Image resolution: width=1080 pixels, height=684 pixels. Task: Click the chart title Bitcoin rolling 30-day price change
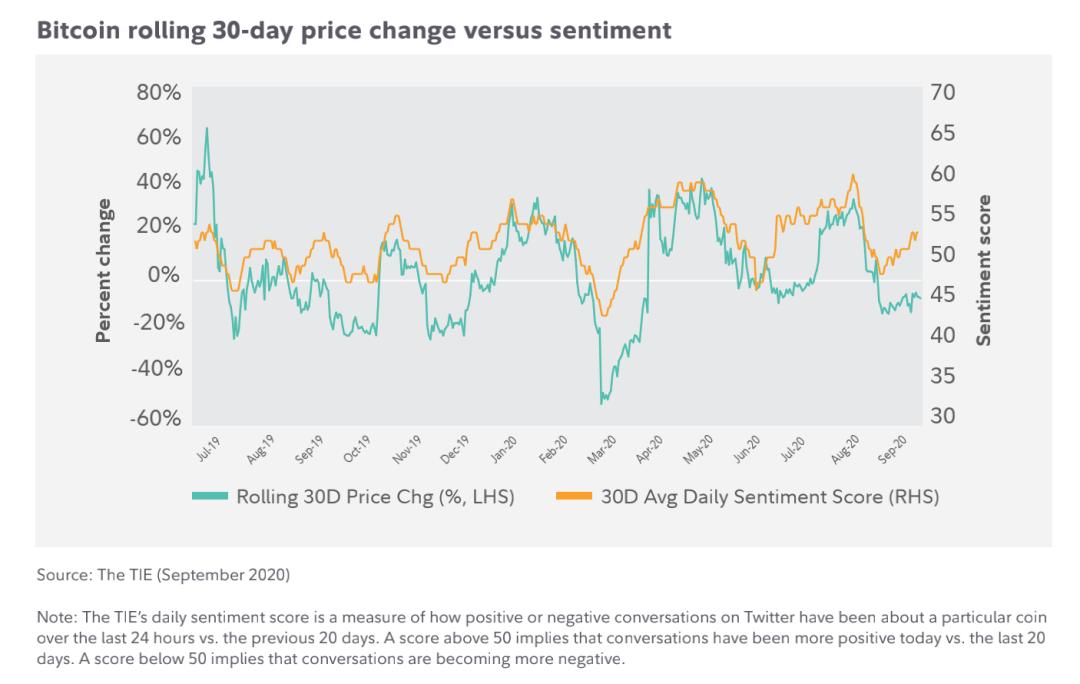click(x=353, y=31)
